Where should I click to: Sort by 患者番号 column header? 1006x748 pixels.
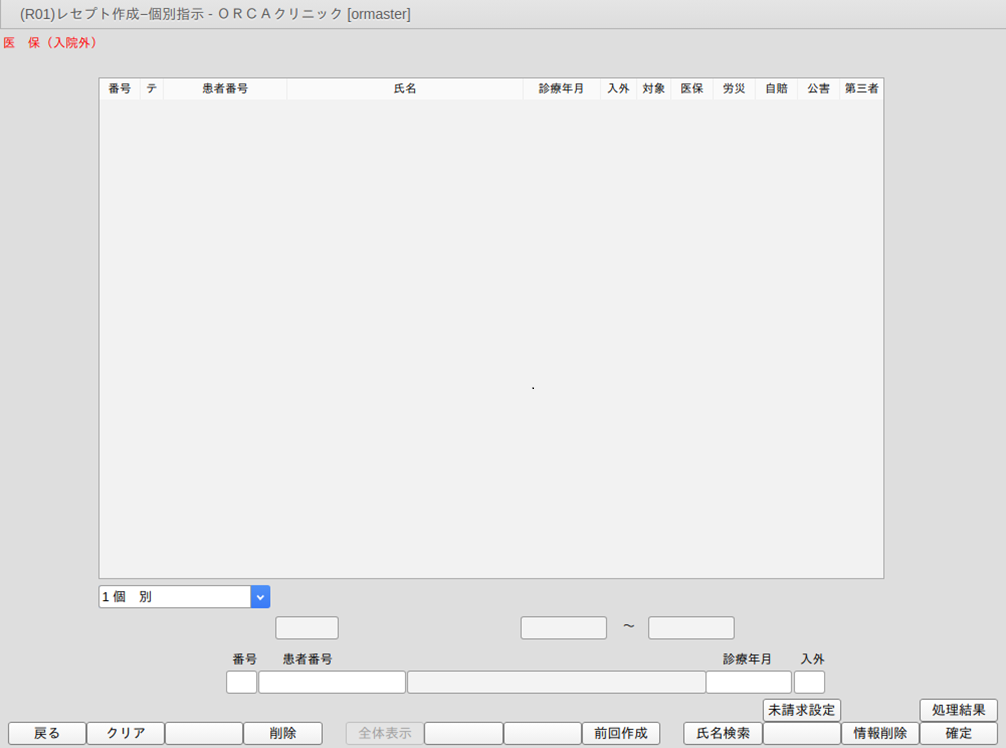click(x=225, y=89)
